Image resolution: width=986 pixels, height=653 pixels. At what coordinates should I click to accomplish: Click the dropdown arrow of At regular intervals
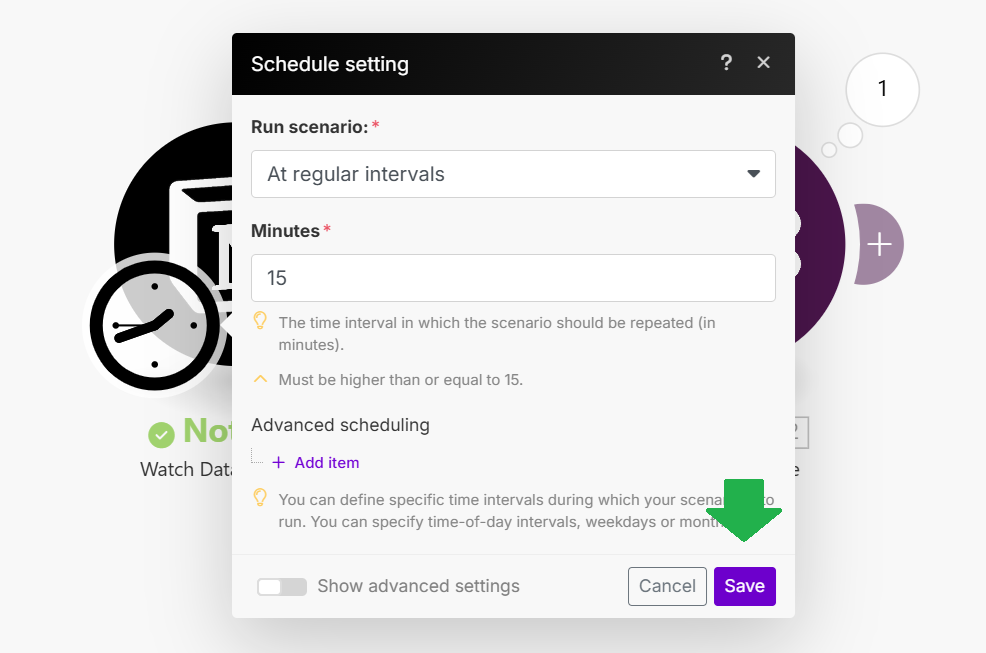click(x=753, y=174)
